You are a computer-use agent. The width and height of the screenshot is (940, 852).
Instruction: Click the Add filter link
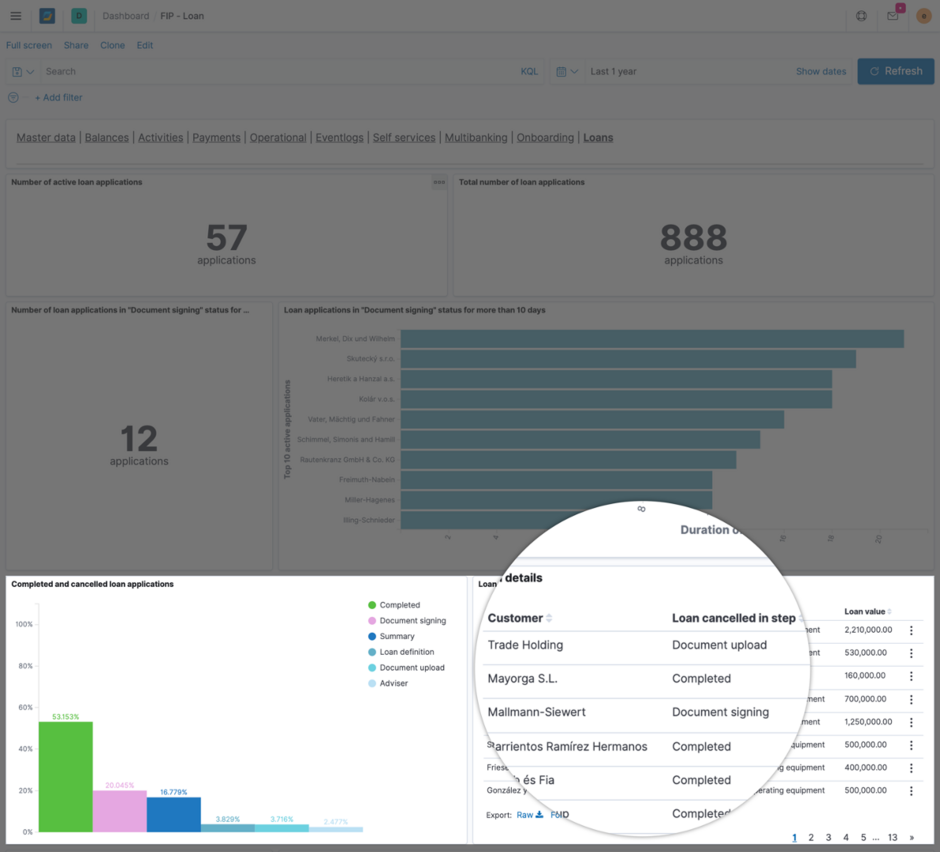coord(58,97)
